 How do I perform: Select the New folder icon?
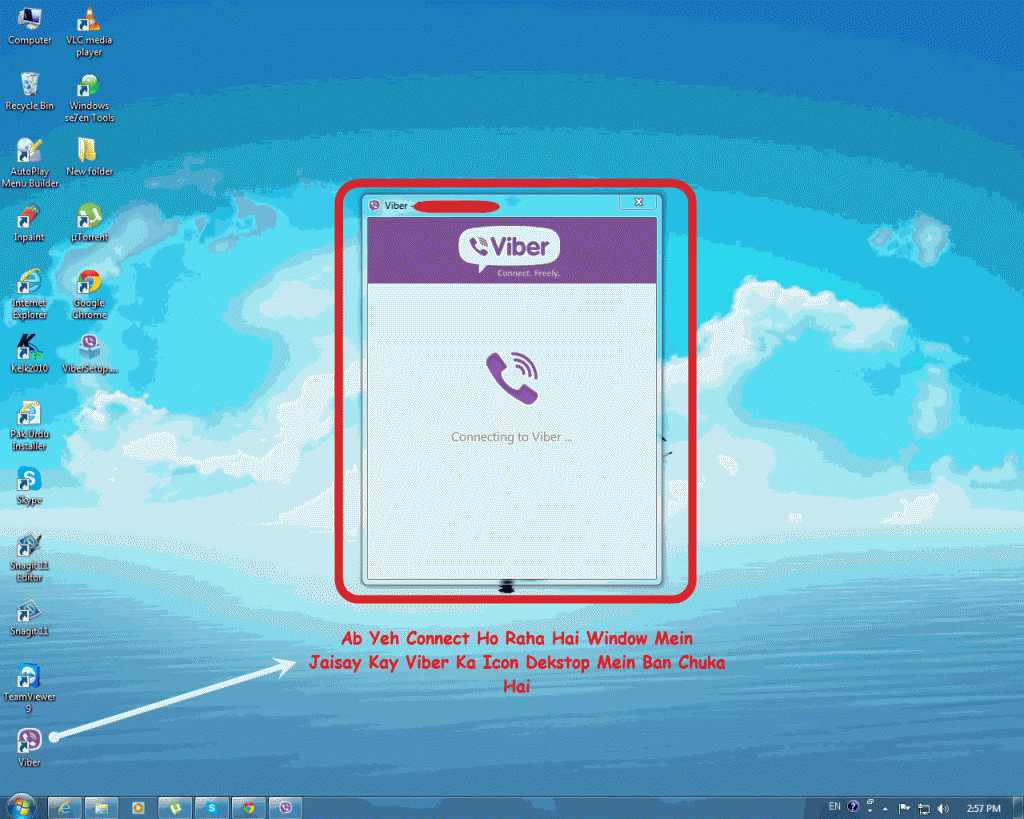(x=89, y=157)
